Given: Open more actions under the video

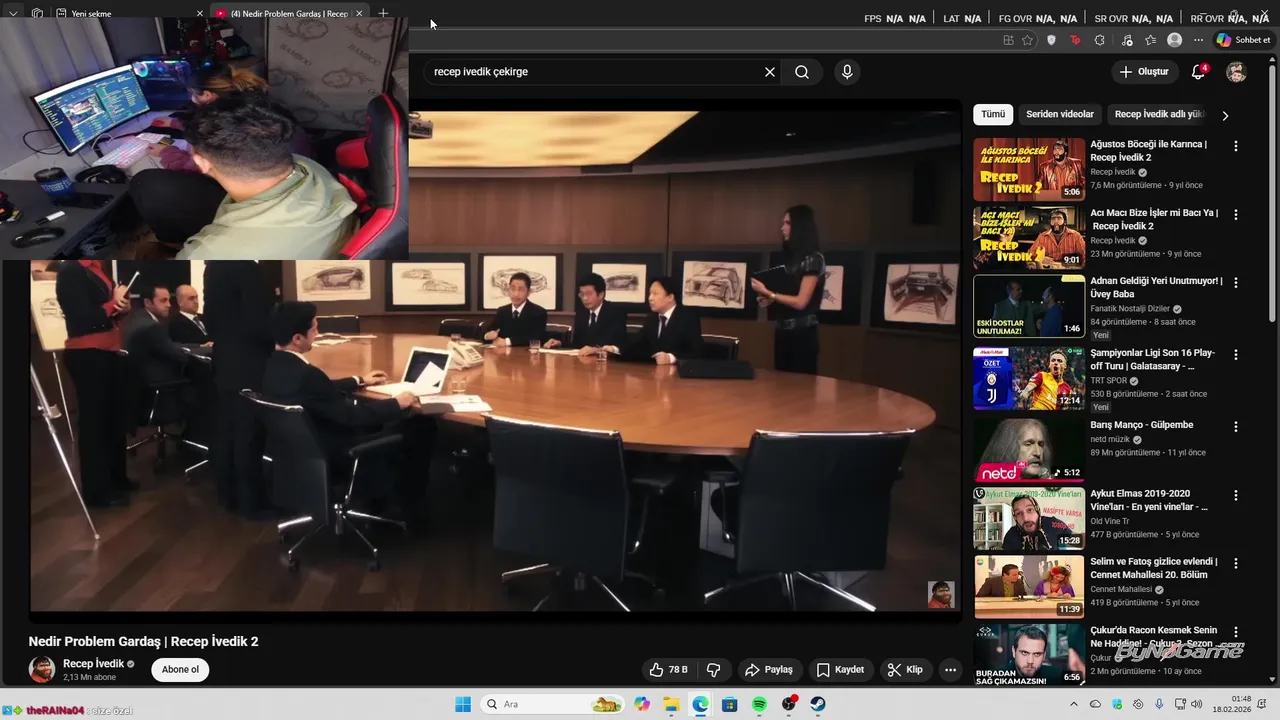Looking at the screenshot, I should click(x=950, y=670).
